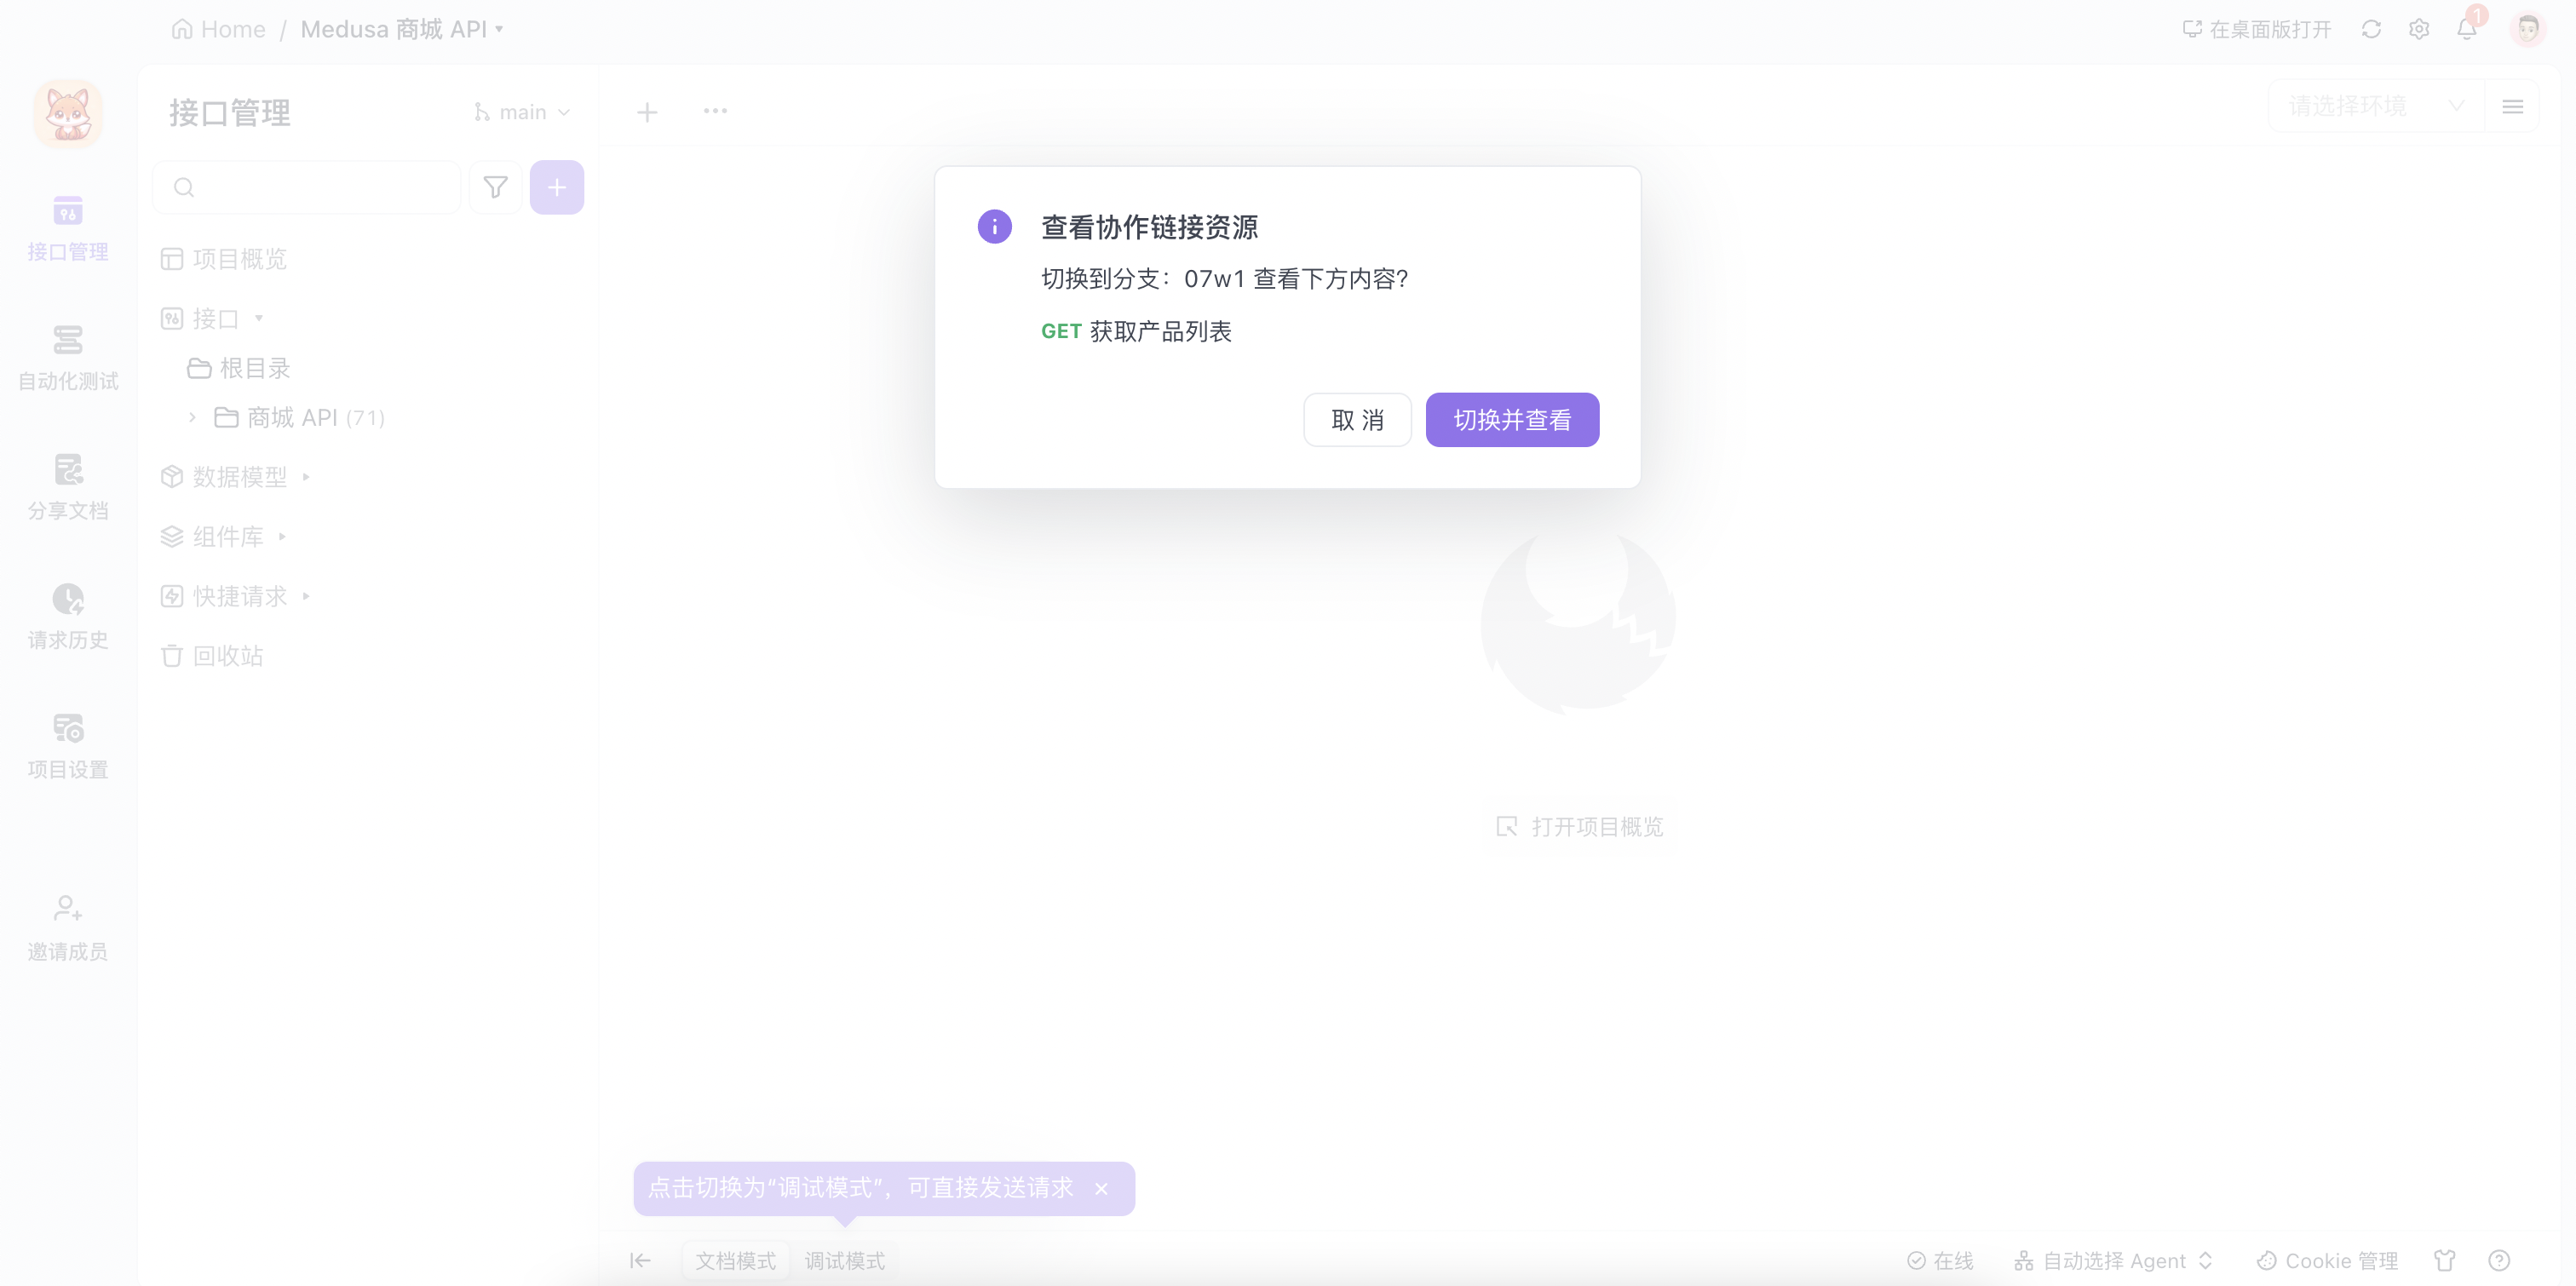Screen dimensions: 2576x1286
Task: Click 邀请成员 in sidebar
Action: [x=67, y=926]
